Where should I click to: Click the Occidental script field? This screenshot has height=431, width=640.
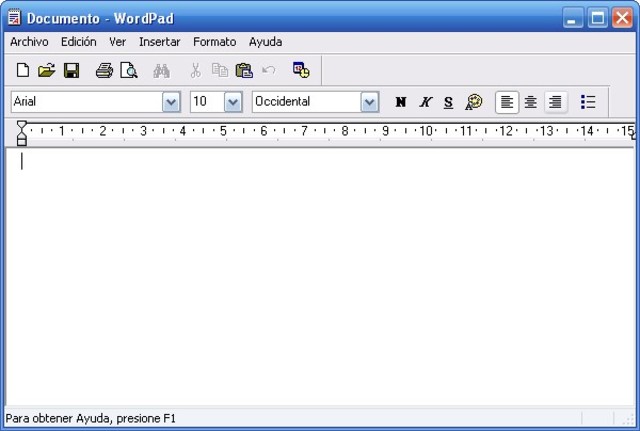point(306,102)
